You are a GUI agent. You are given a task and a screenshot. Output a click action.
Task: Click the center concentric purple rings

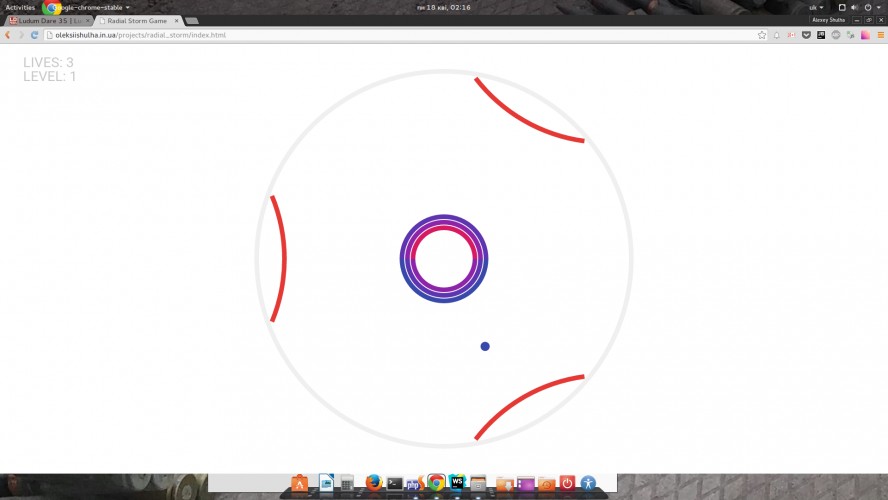tap(443, 259)
